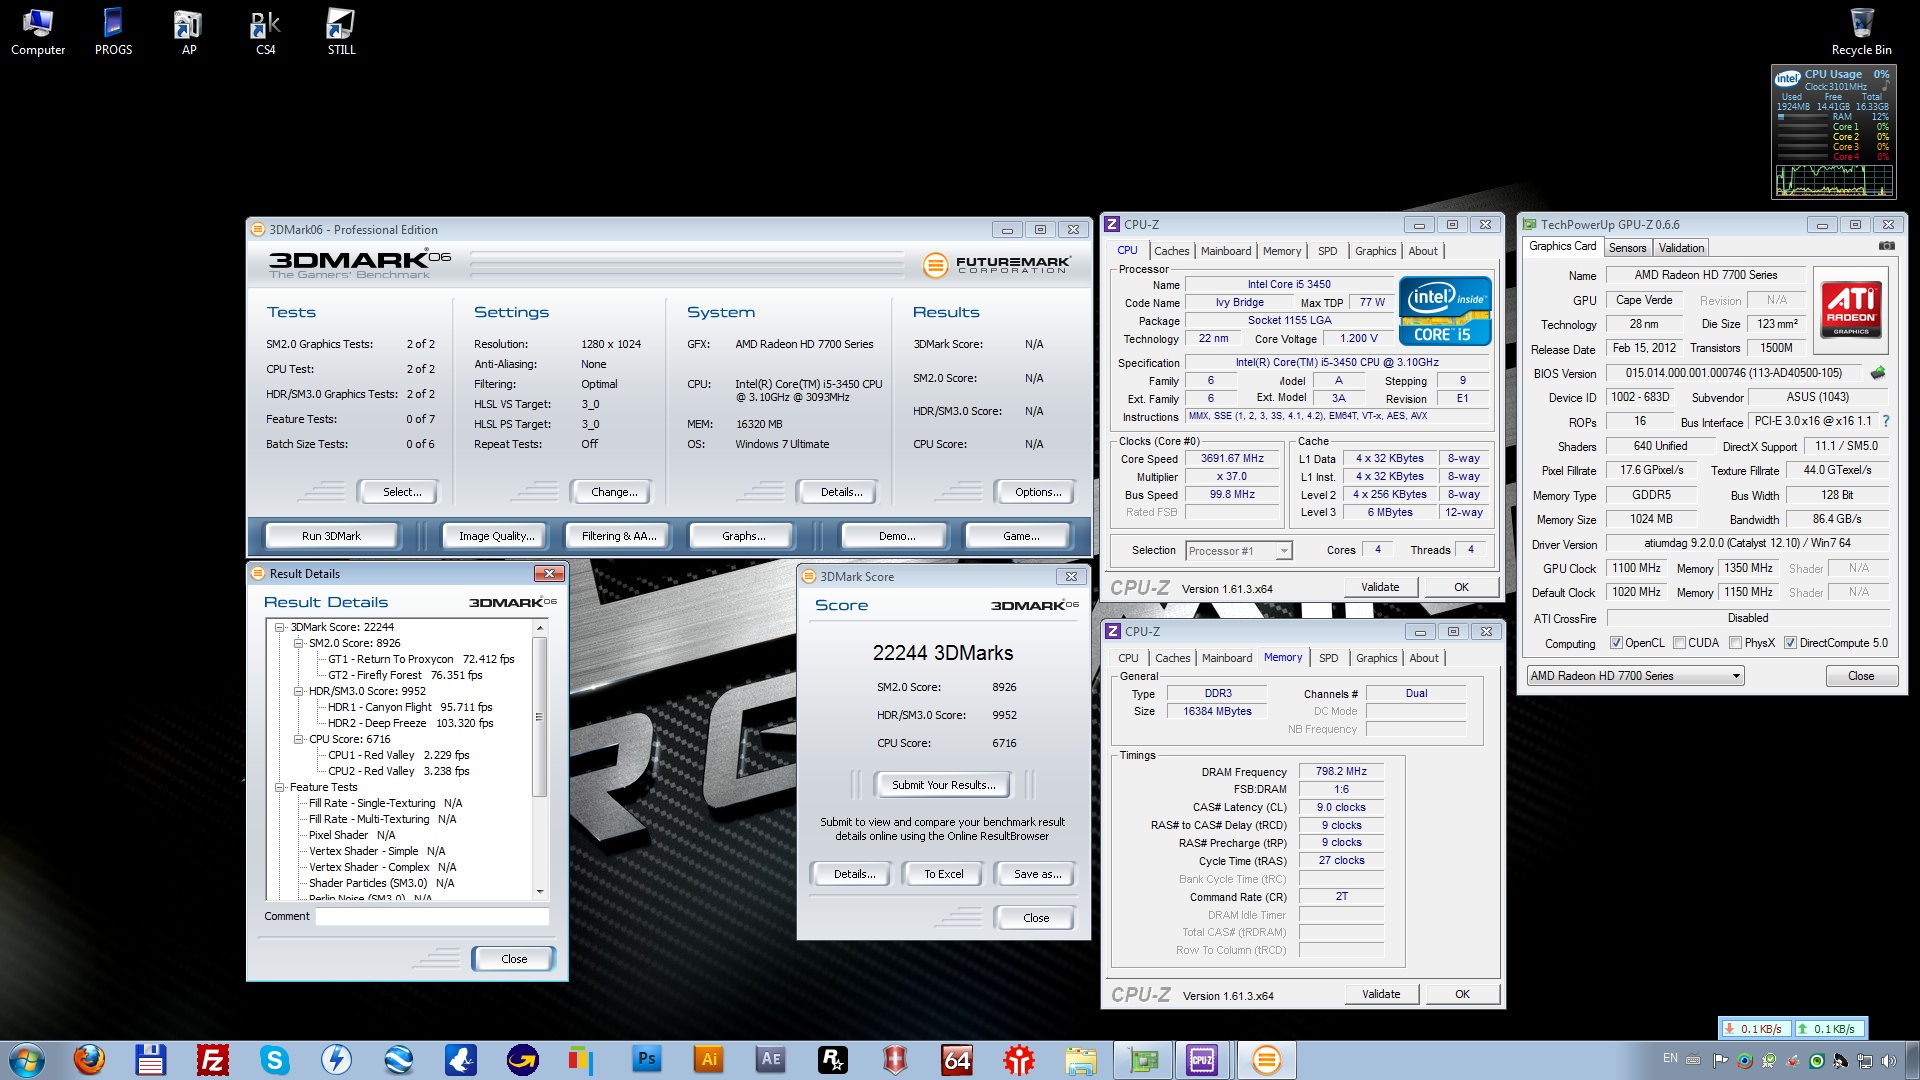This screenshot has width=1920, height=1080.
Task: Click the Comment field in Result Details
Action: pyautogui.click(x=432, y=916)
